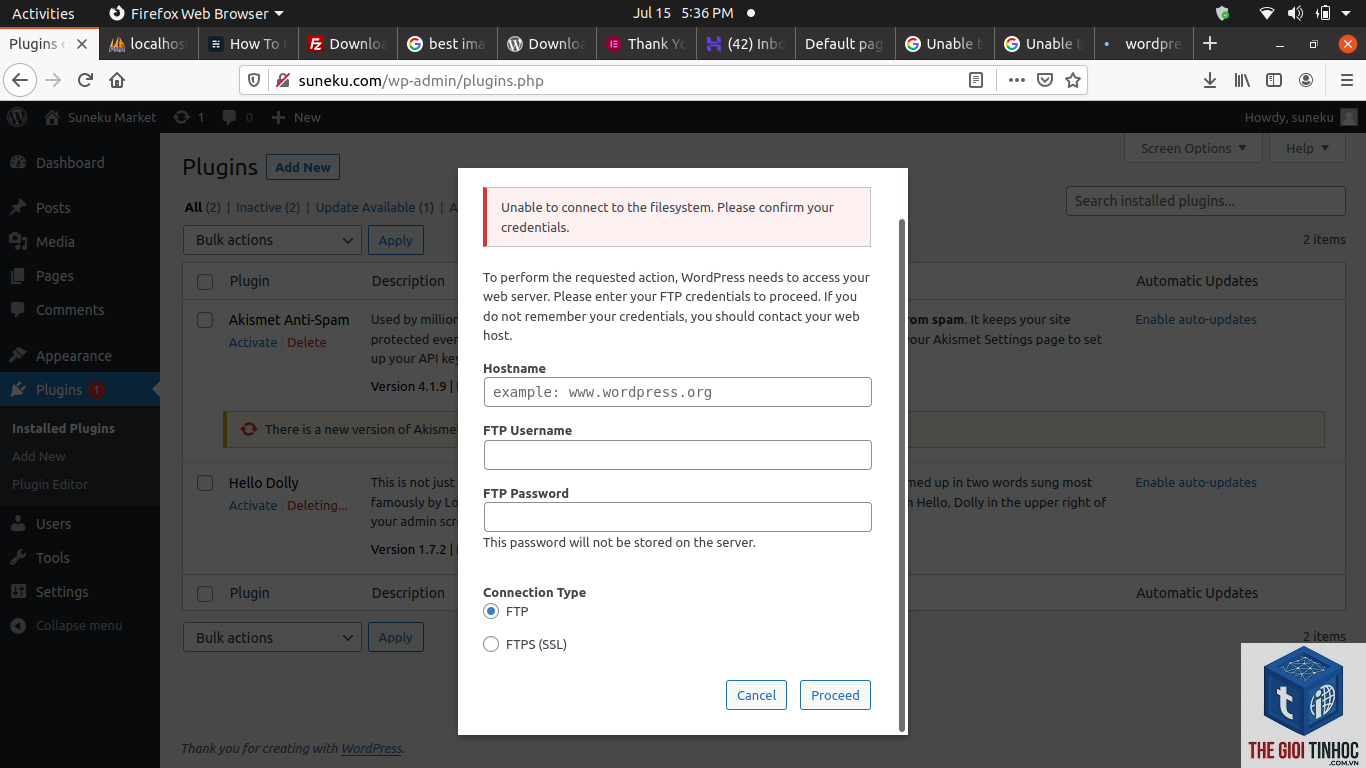Open the Firefox account icon
The height and width of the screenshot is (768, 1366).
[x=1306, y=80]
